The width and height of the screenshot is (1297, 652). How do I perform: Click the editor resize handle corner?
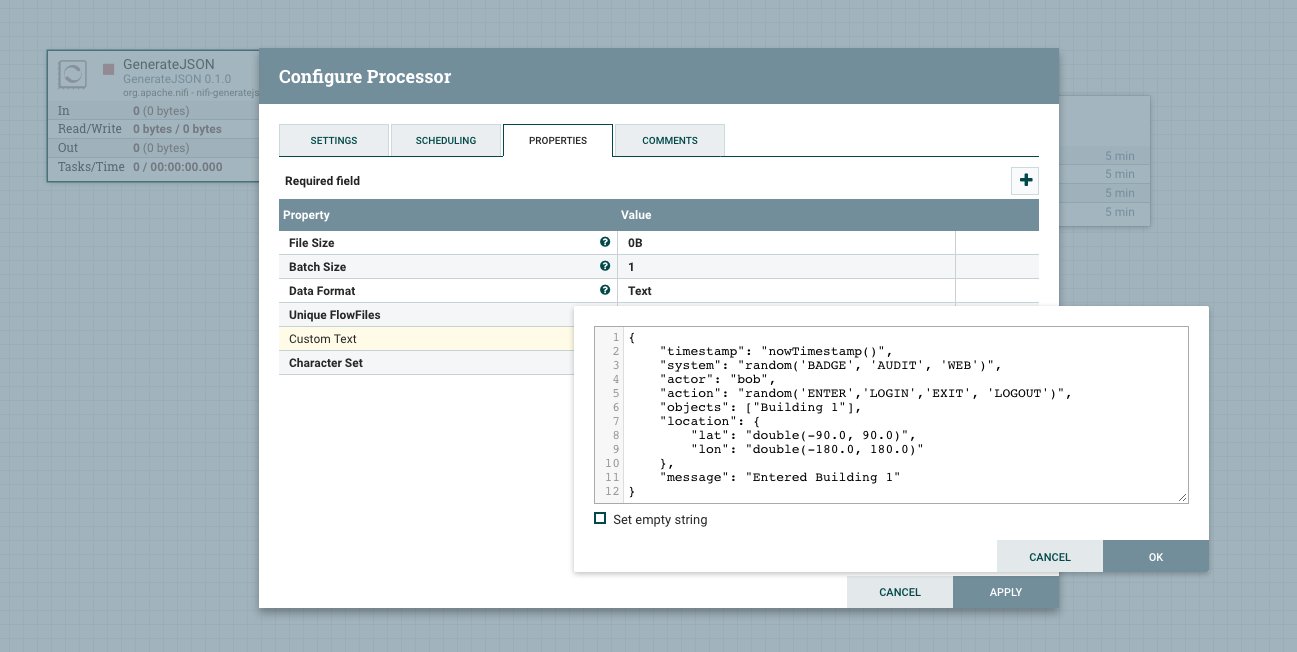[x=1183, y=497]
